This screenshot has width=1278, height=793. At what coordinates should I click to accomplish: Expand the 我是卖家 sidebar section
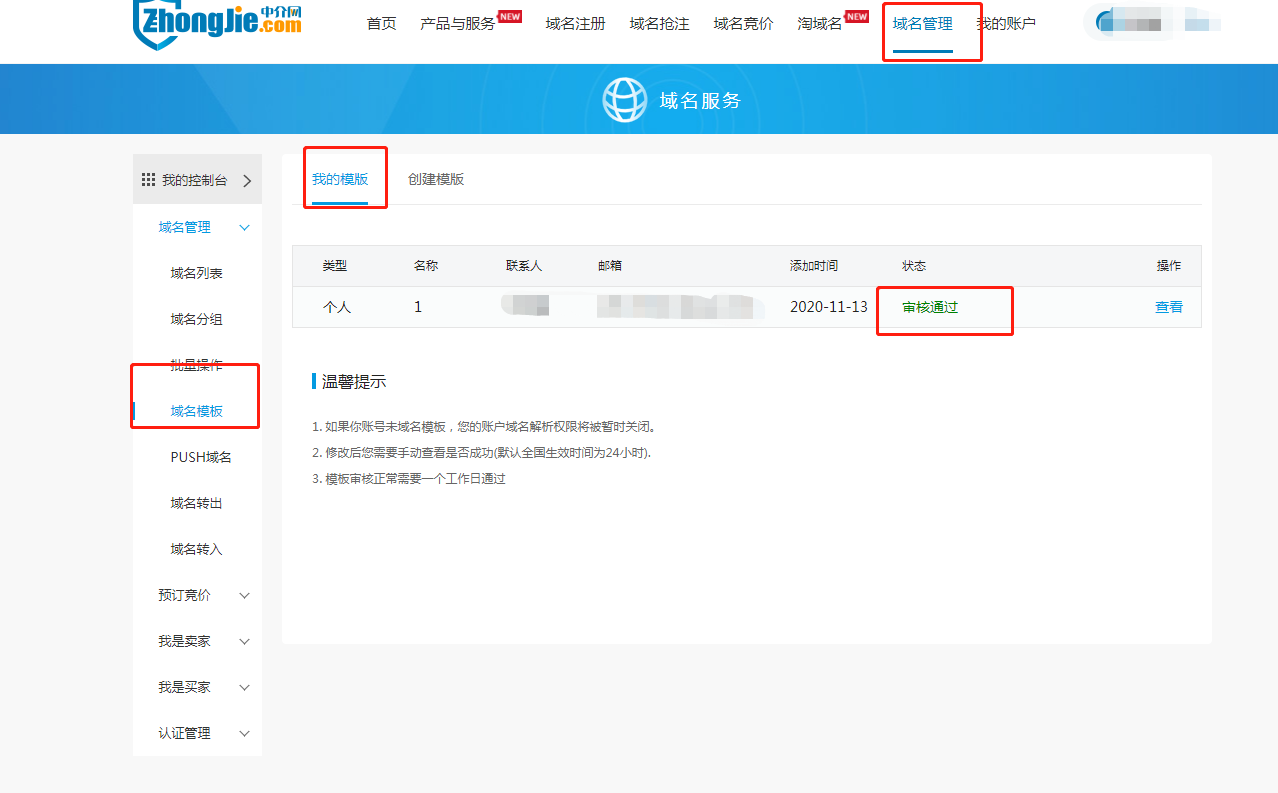pyautogui.click(x=245, y=642)
